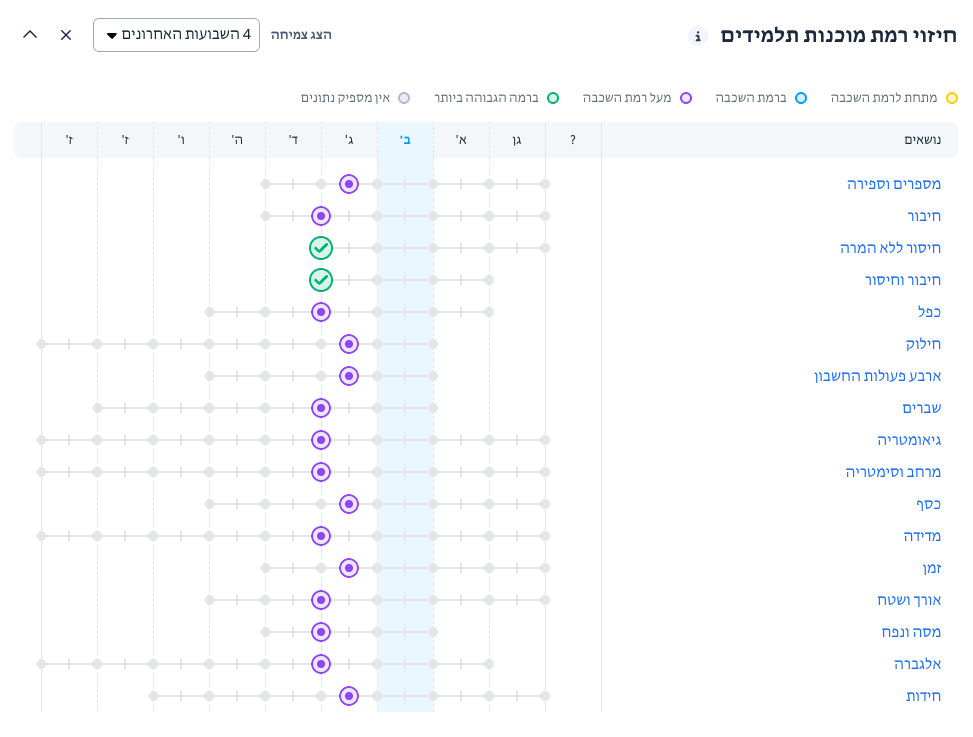
Task: Open the '4 השבועות האחרונים' dropdown
Action: tap(176, 35)
